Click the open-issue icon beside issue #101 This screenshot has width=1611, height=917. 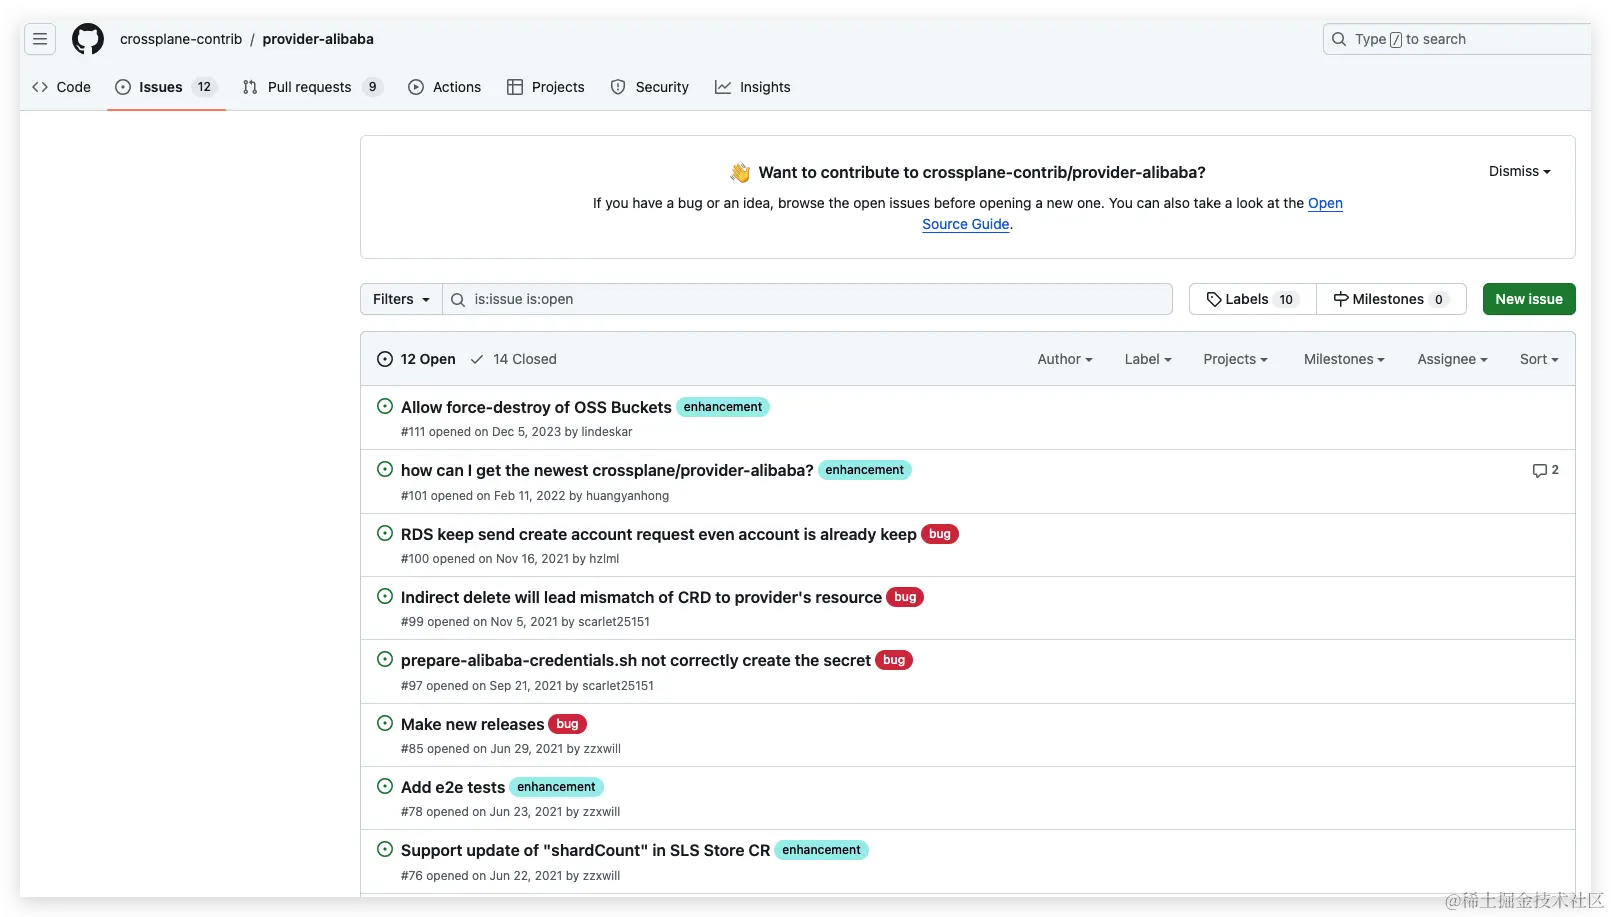385,469
